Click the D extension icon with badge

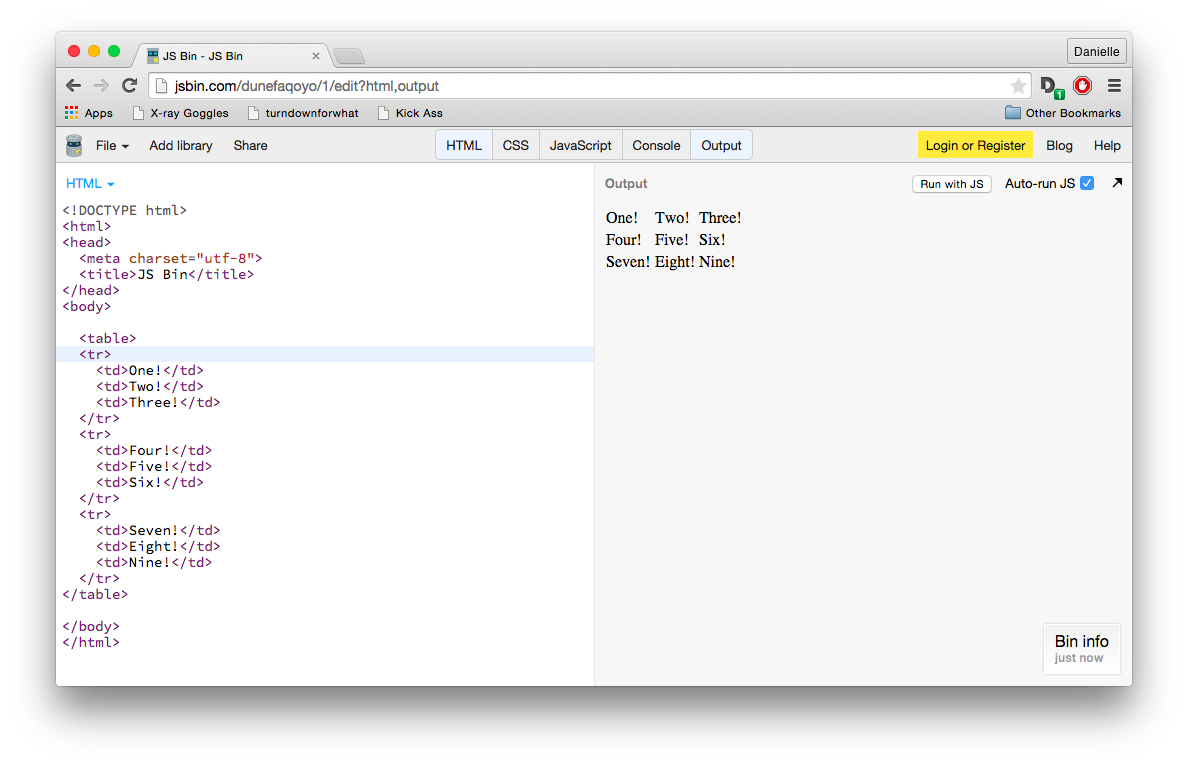(1052, 87)
